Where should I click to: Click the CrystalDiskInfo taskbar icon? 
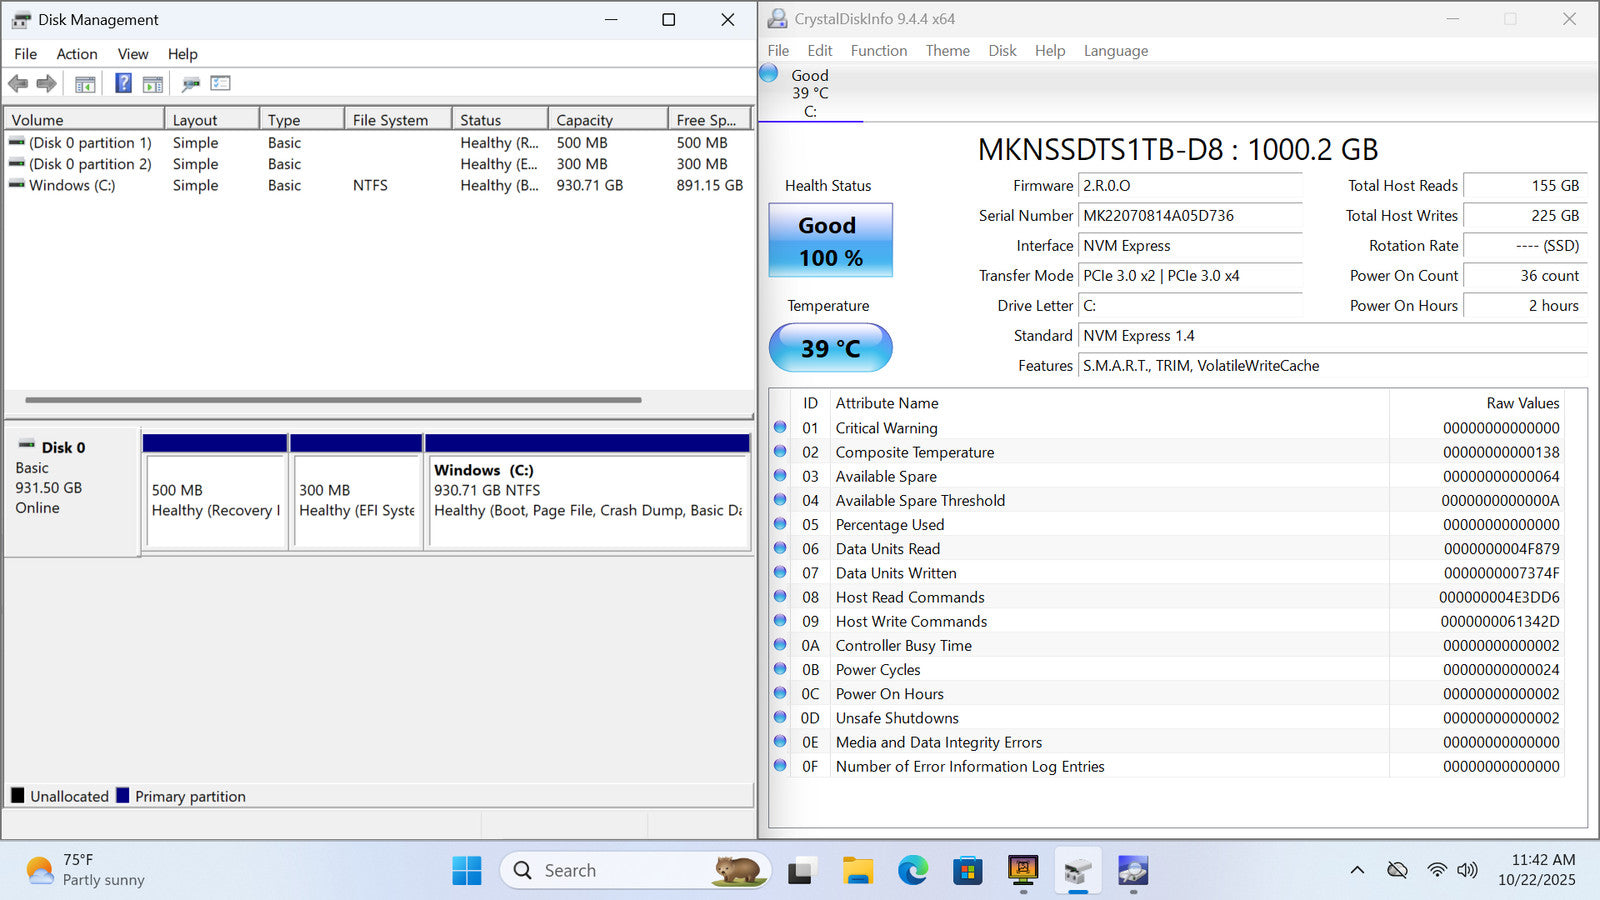(1132, 871)
